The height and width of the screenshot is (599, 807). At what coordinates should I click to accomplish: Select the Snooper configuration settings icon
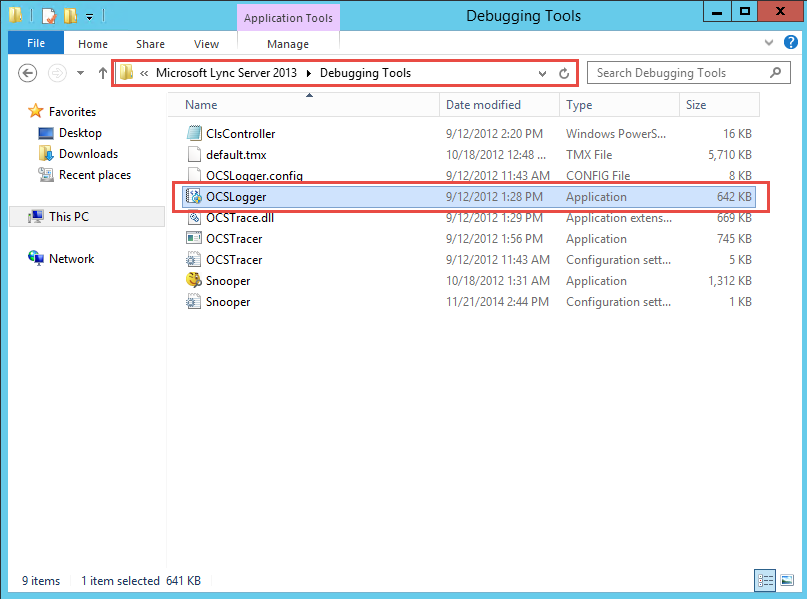(194, 302)
